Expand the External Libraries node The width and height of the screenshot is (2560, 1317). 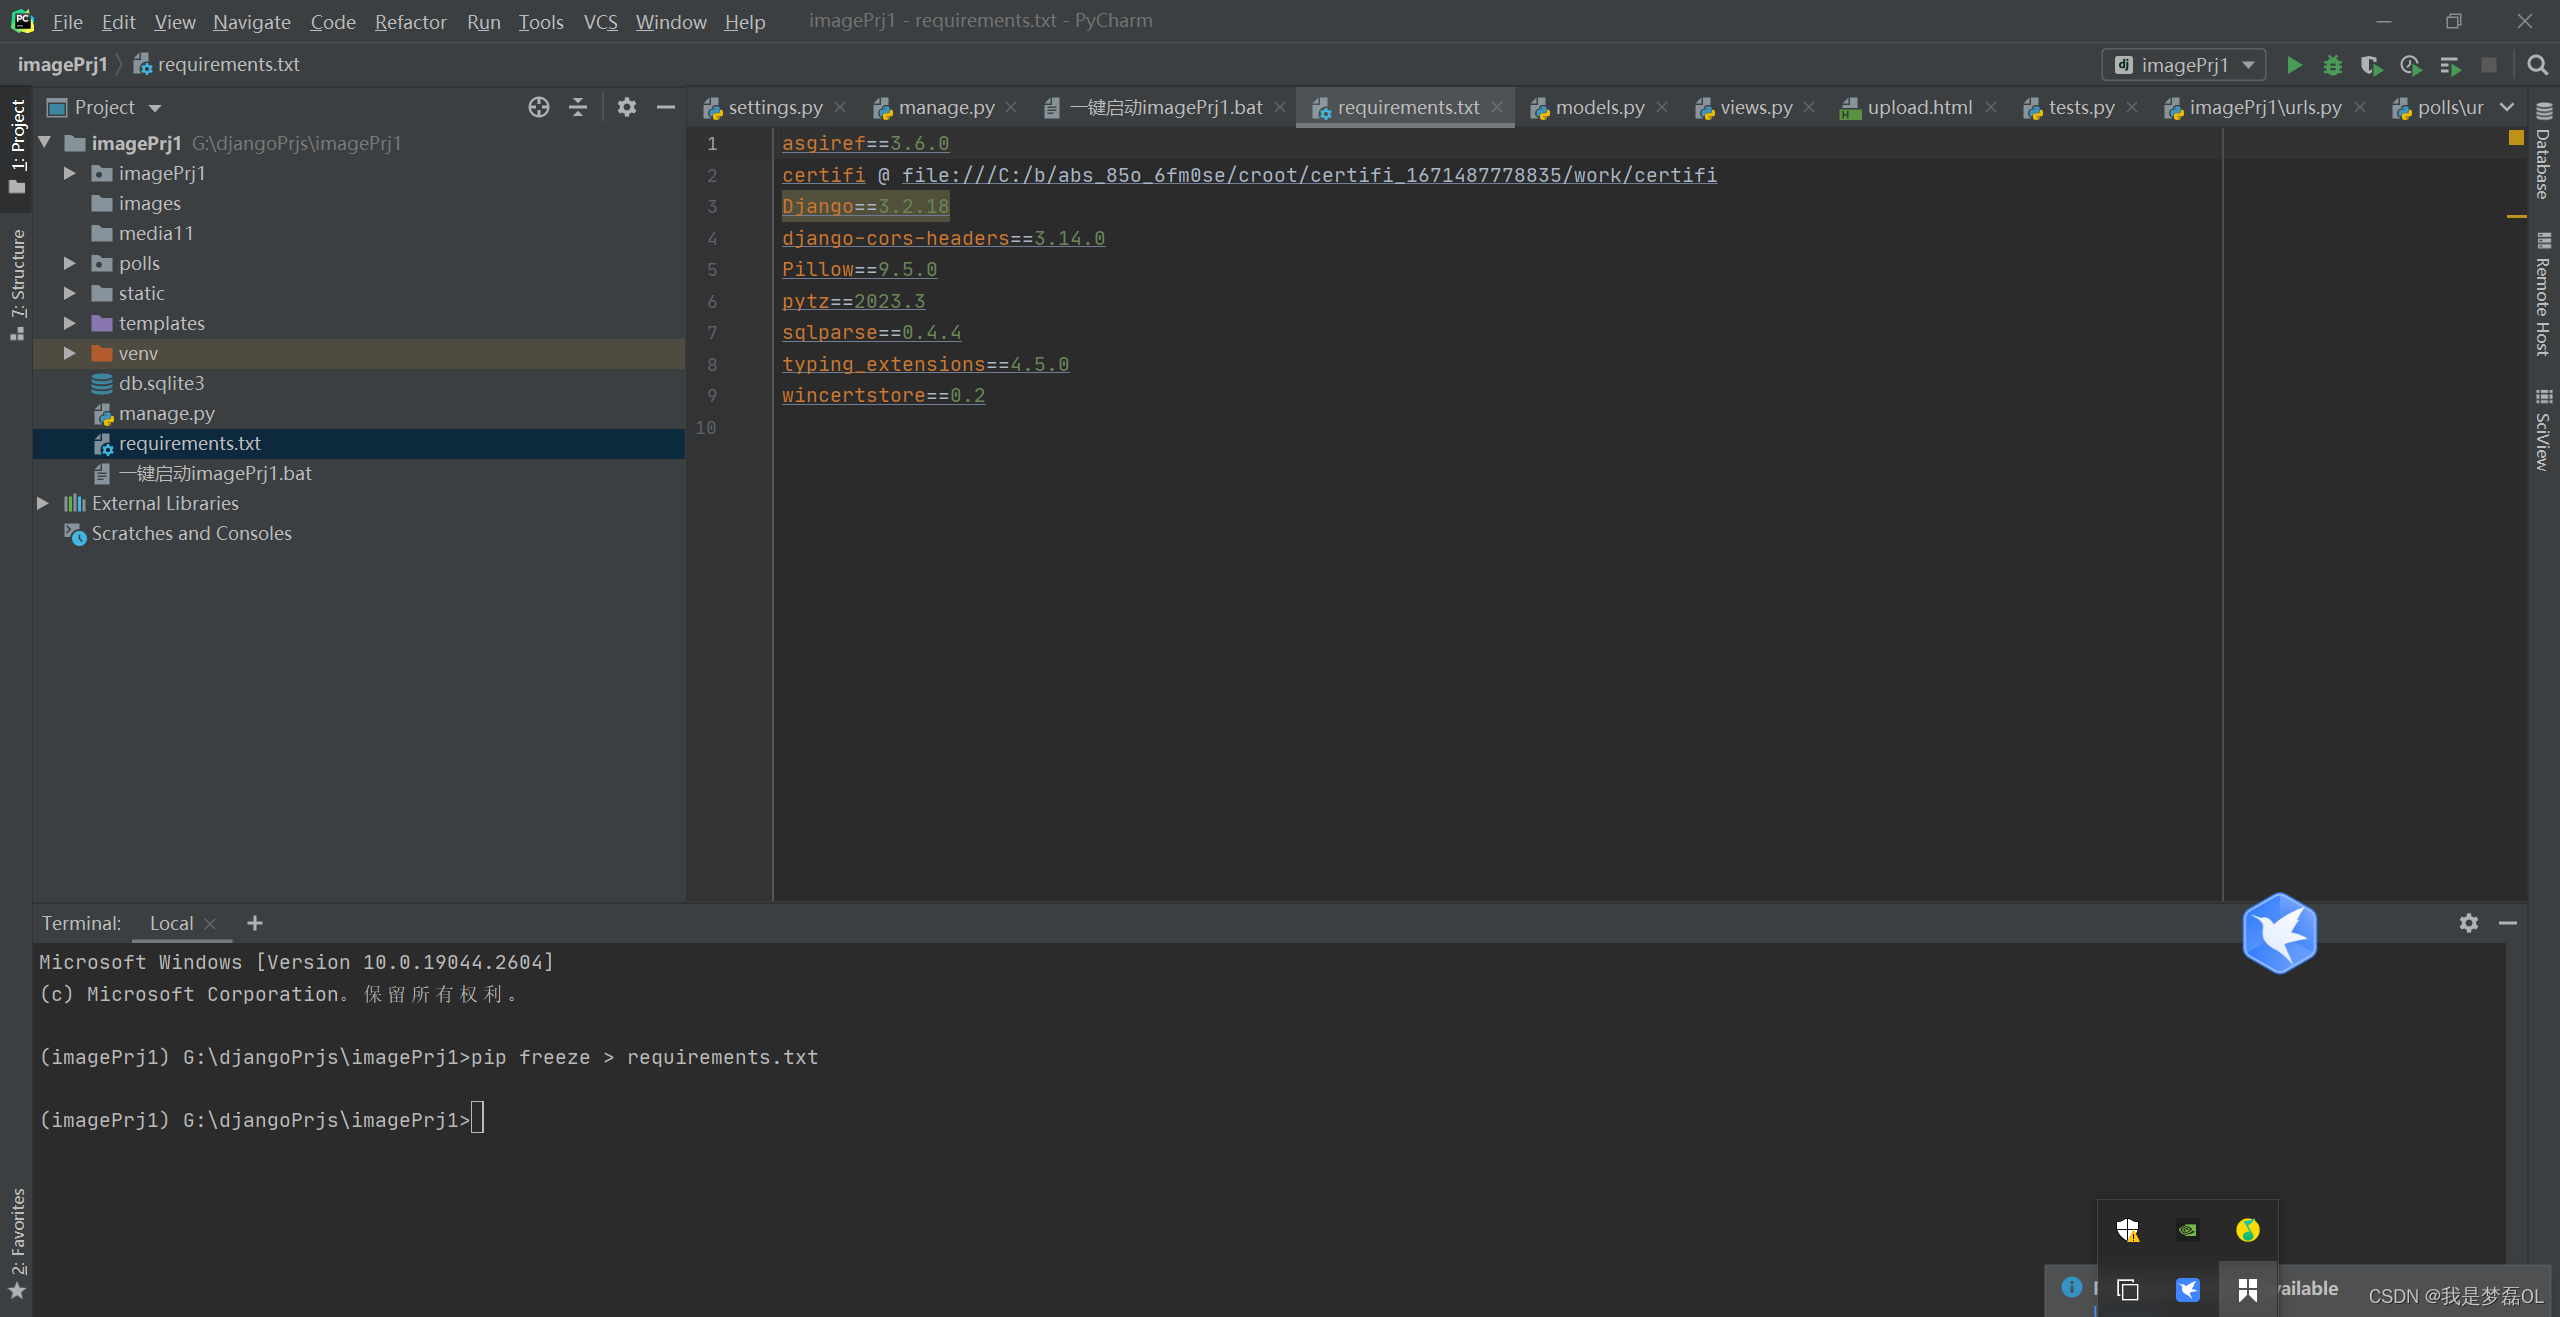(43, 503)
